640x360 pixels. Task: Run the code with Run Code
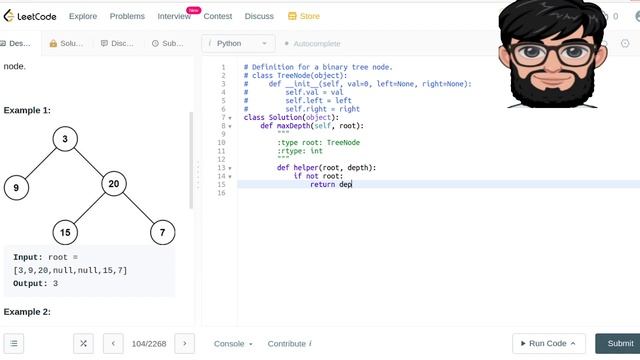(x=549, y=344)
